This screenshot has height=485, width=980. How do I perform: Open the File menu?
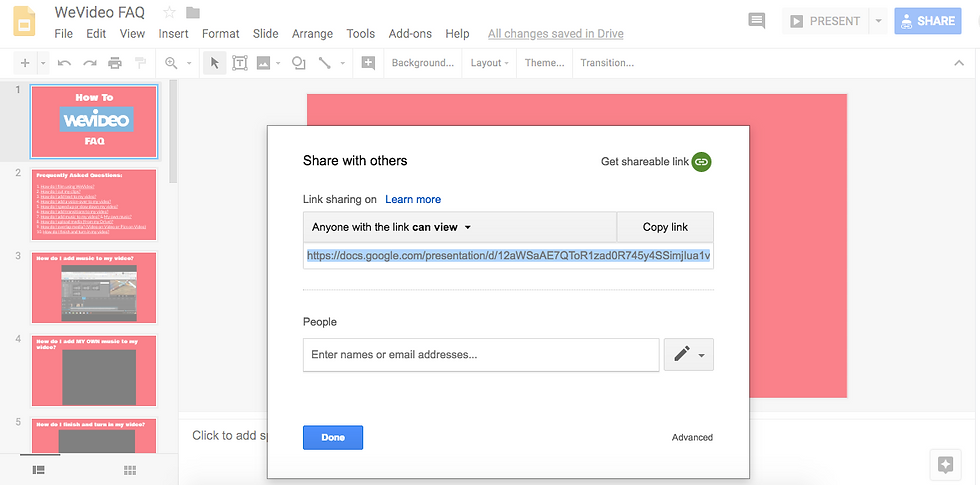point(64,34)
